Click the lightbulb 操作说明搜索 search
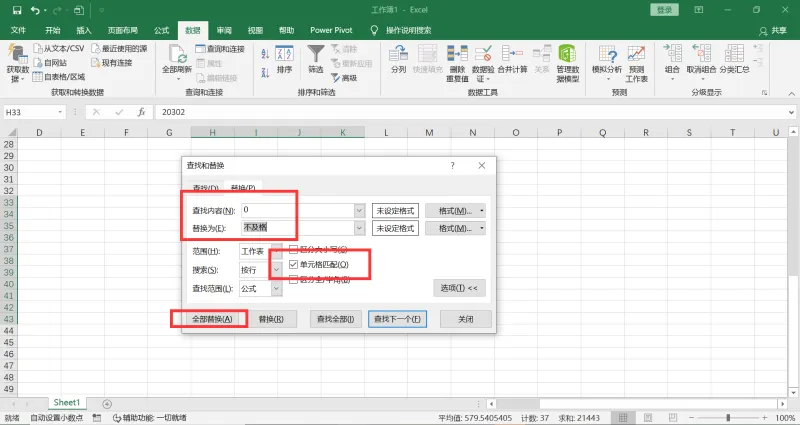This screenshot has width=800, height=425. click(x=401, y=30)
